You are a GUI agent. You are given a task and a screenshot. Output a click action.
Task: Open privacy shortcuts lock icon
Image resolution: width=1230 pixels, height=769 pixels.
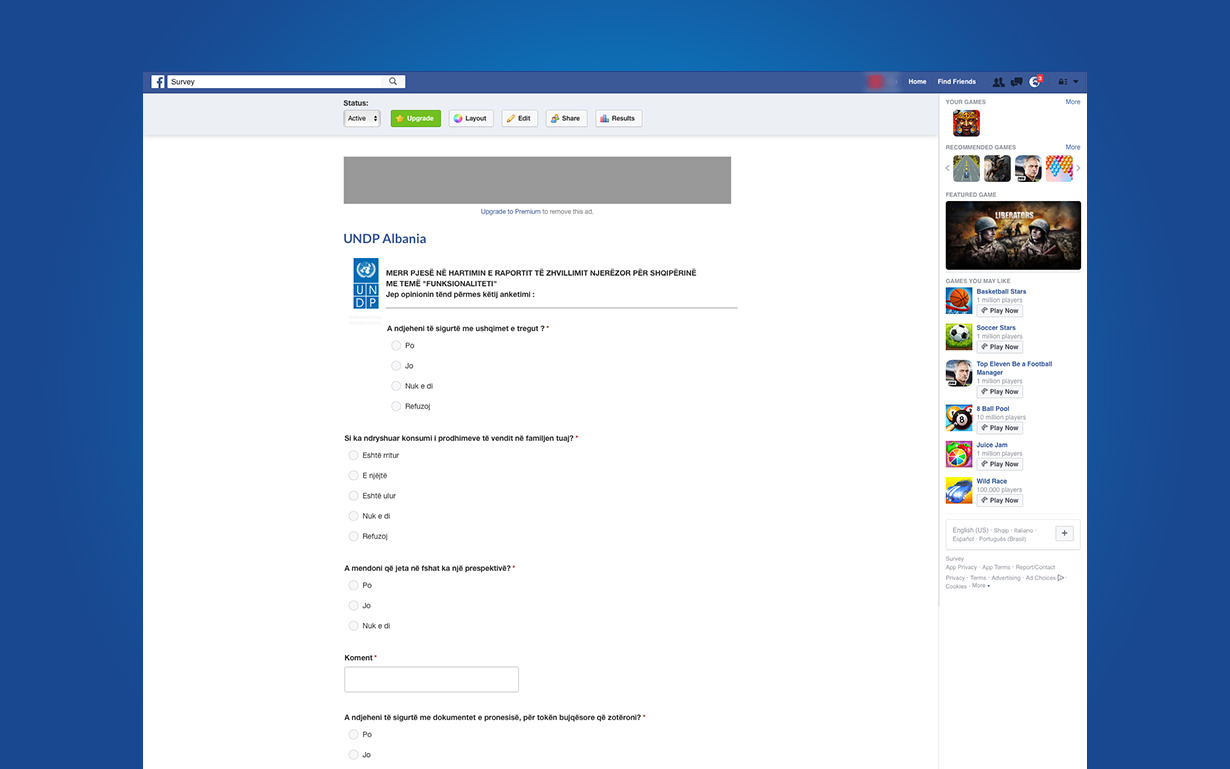pos(1063,82)
